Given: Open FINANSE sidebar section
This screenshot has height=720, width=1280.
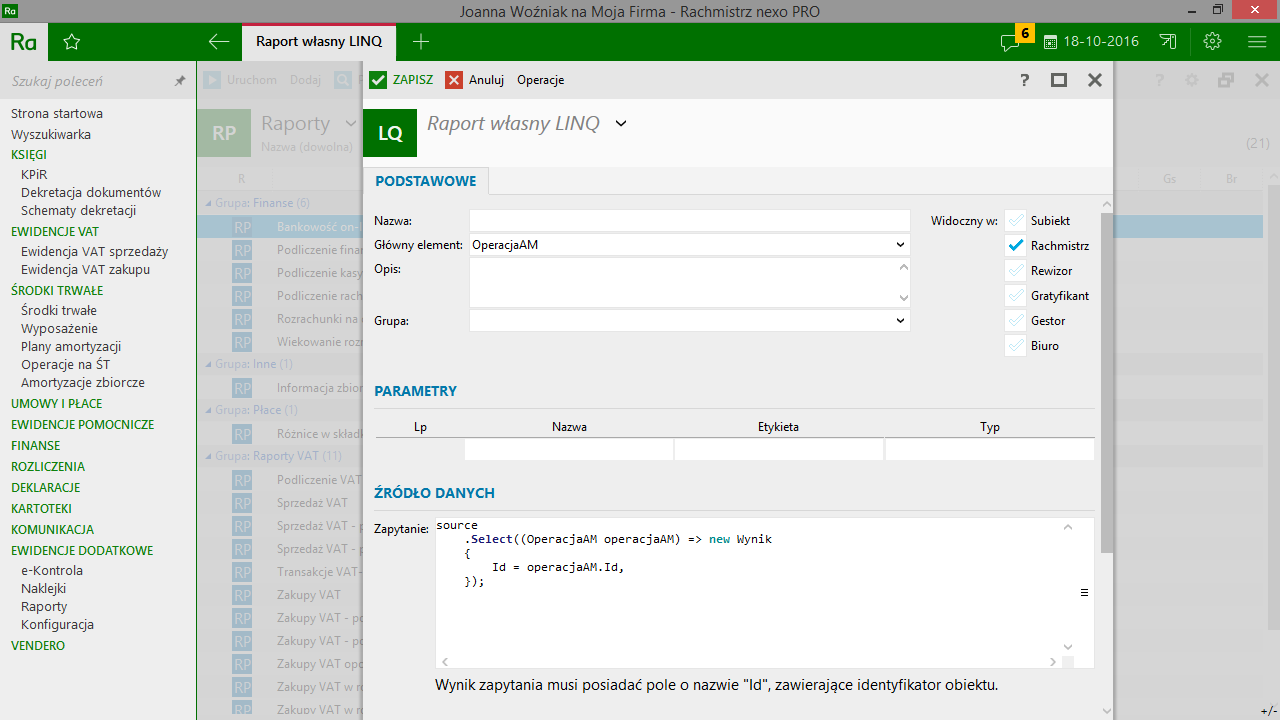Looking at the screenshot, I should (x=36, y=446).
